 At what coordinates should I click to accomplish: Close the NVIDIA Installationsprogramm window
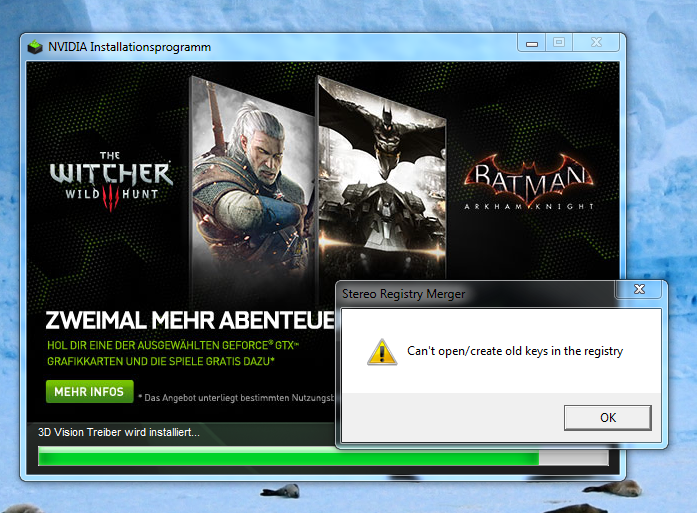click(x=596, y=43)
